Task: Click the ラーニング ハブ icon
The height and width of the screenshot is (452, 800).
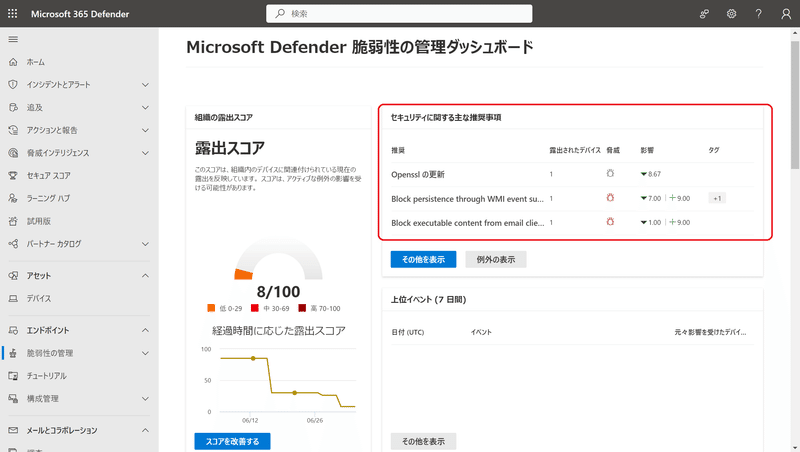Action: click(13, 198)
